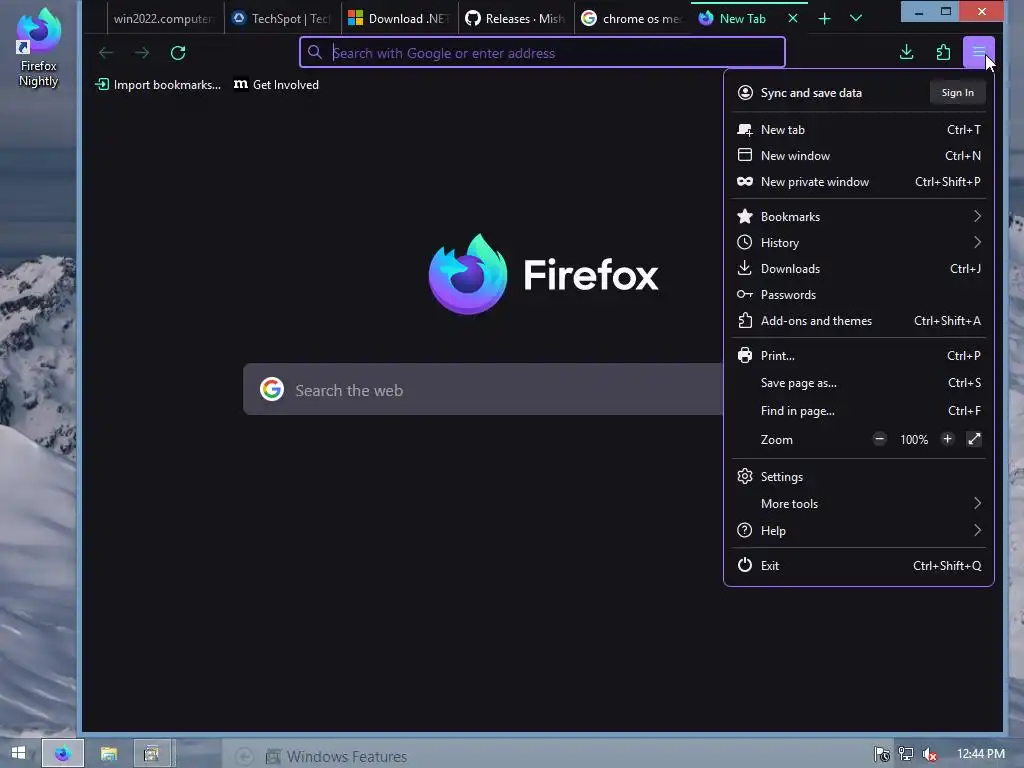Switch to GitHub Releases tab
1024x768 pixels.
pos(516,19)
